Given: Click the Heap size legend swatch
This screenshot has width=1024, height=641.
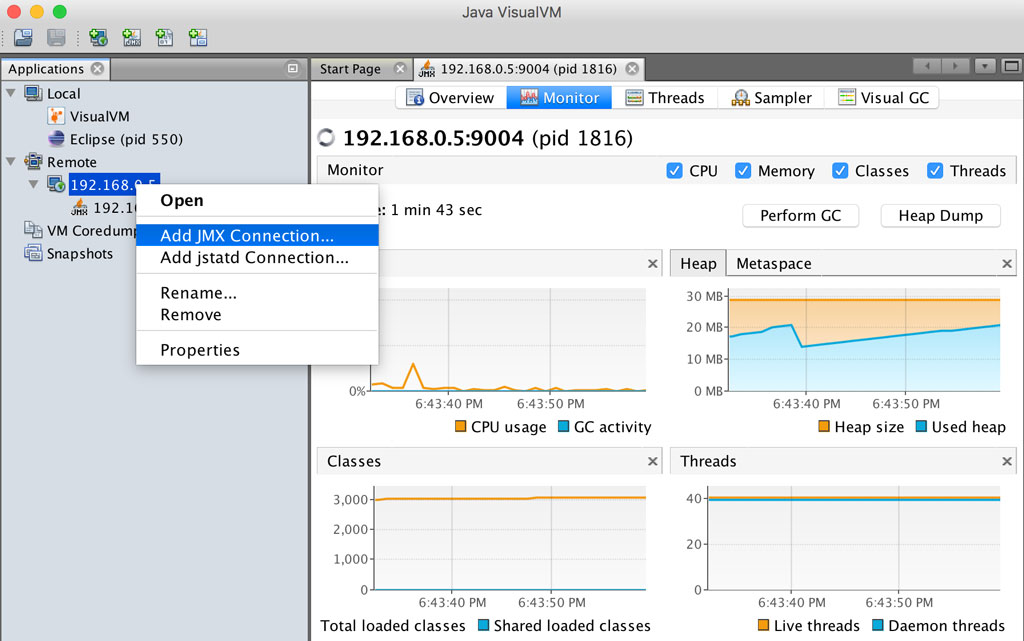Looking at the screenshot, I should (824, 426).
